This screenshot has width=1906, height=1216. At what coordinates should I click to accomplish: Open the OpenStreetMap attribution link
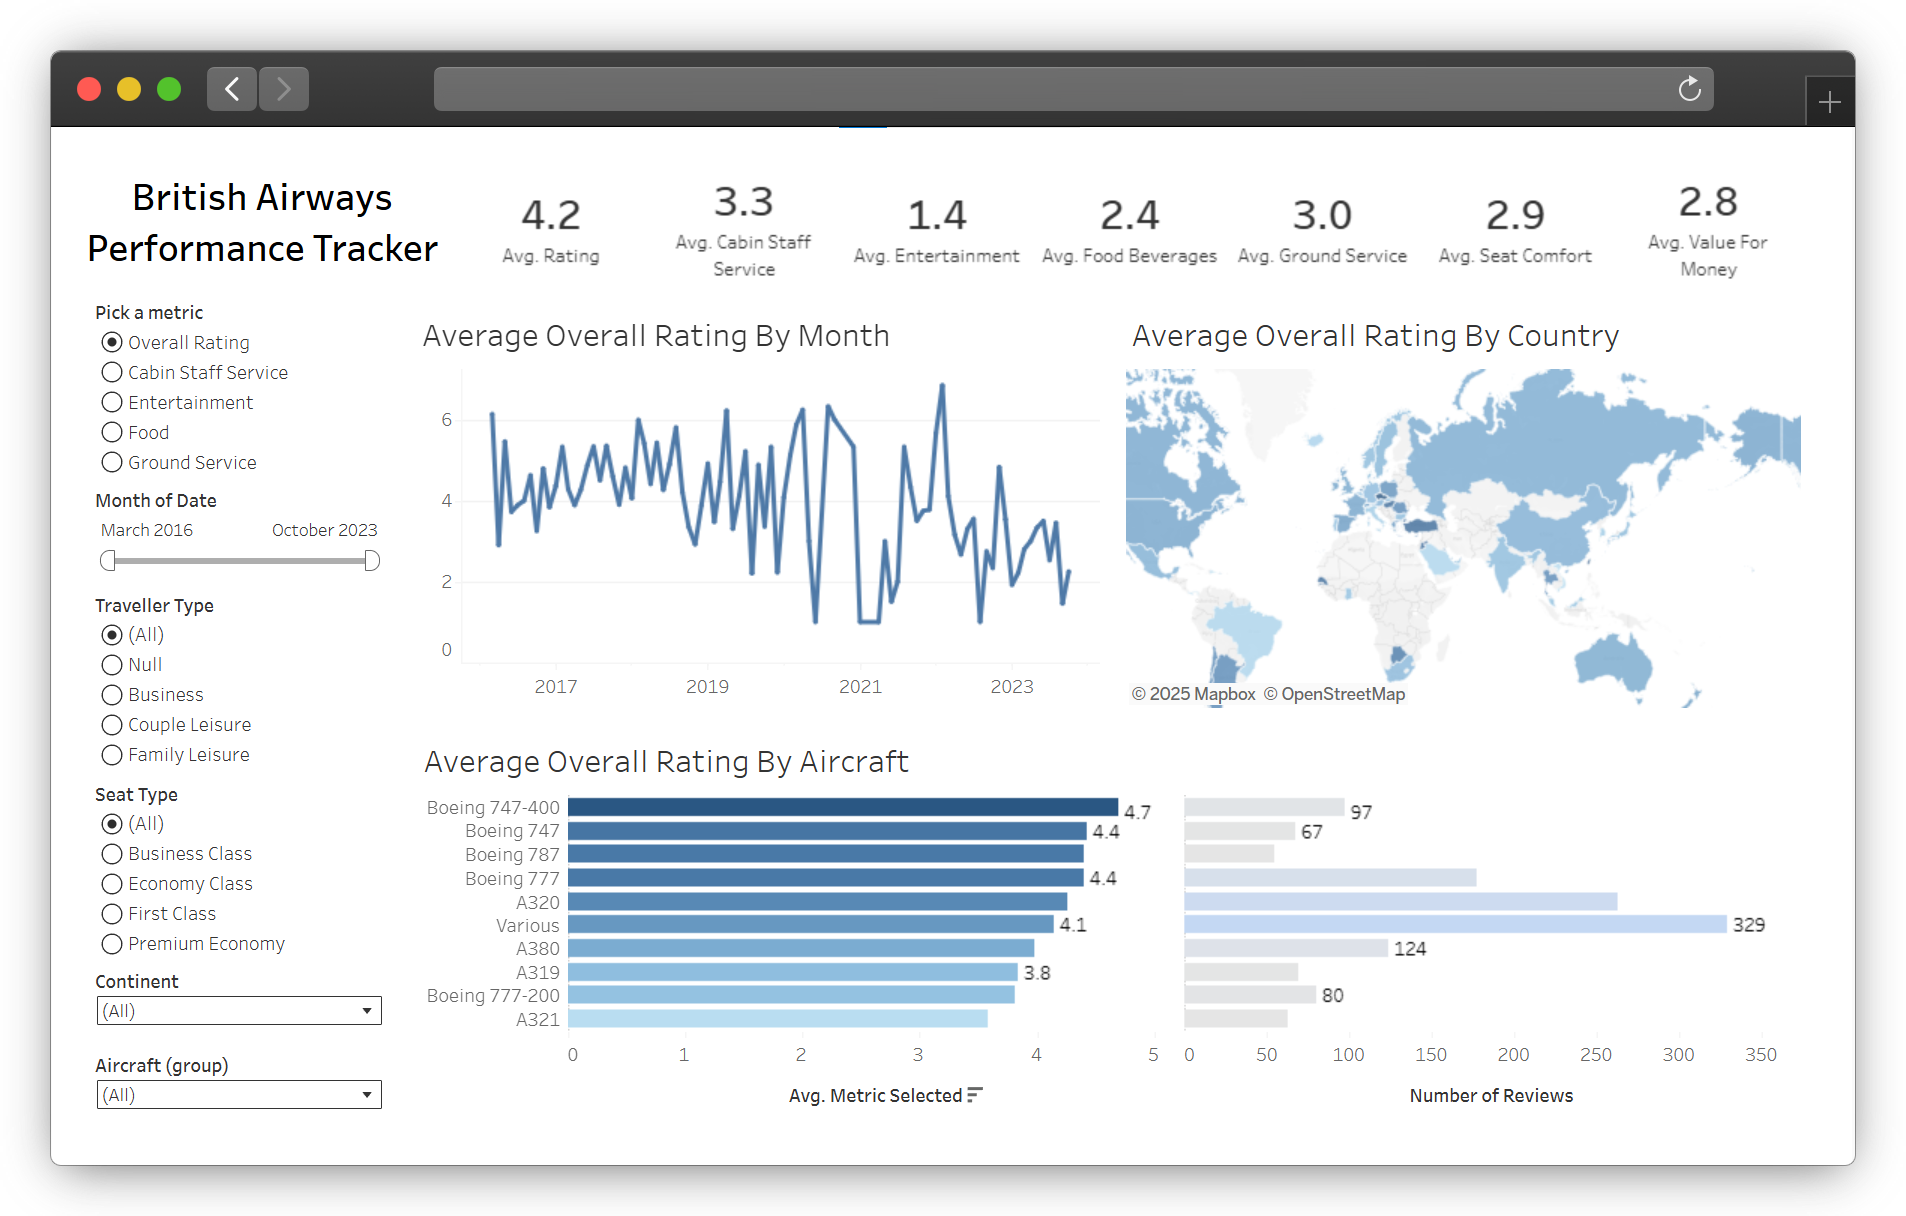pyautogui.click(x=1342, y=694)
